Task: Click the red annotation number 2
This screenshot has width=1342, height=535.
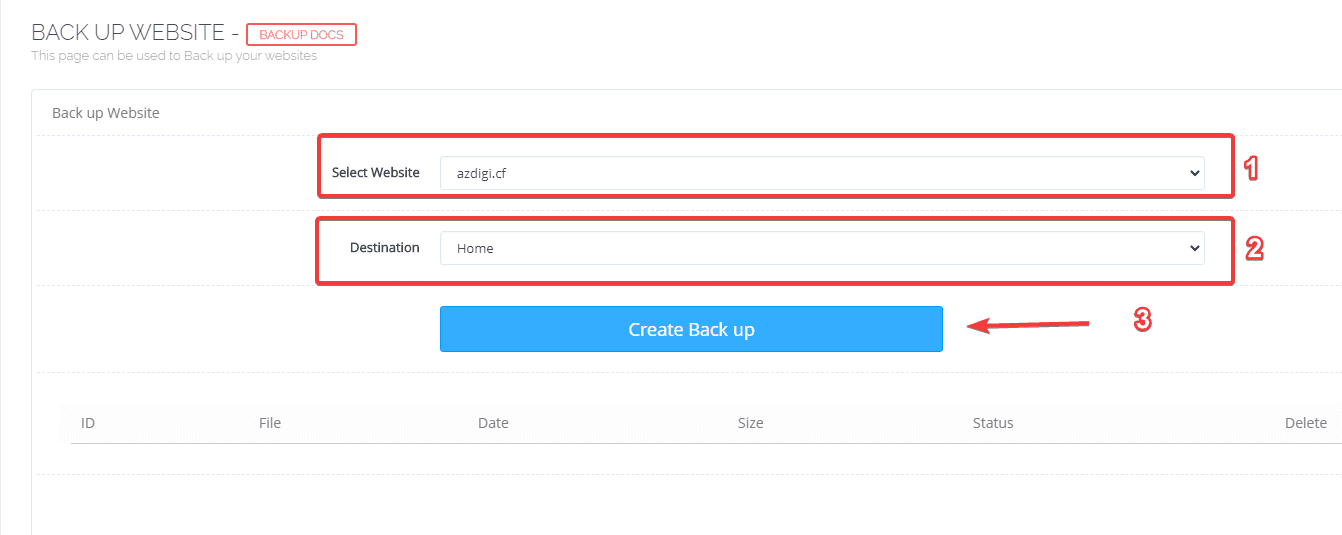Action: (1254, 248)
